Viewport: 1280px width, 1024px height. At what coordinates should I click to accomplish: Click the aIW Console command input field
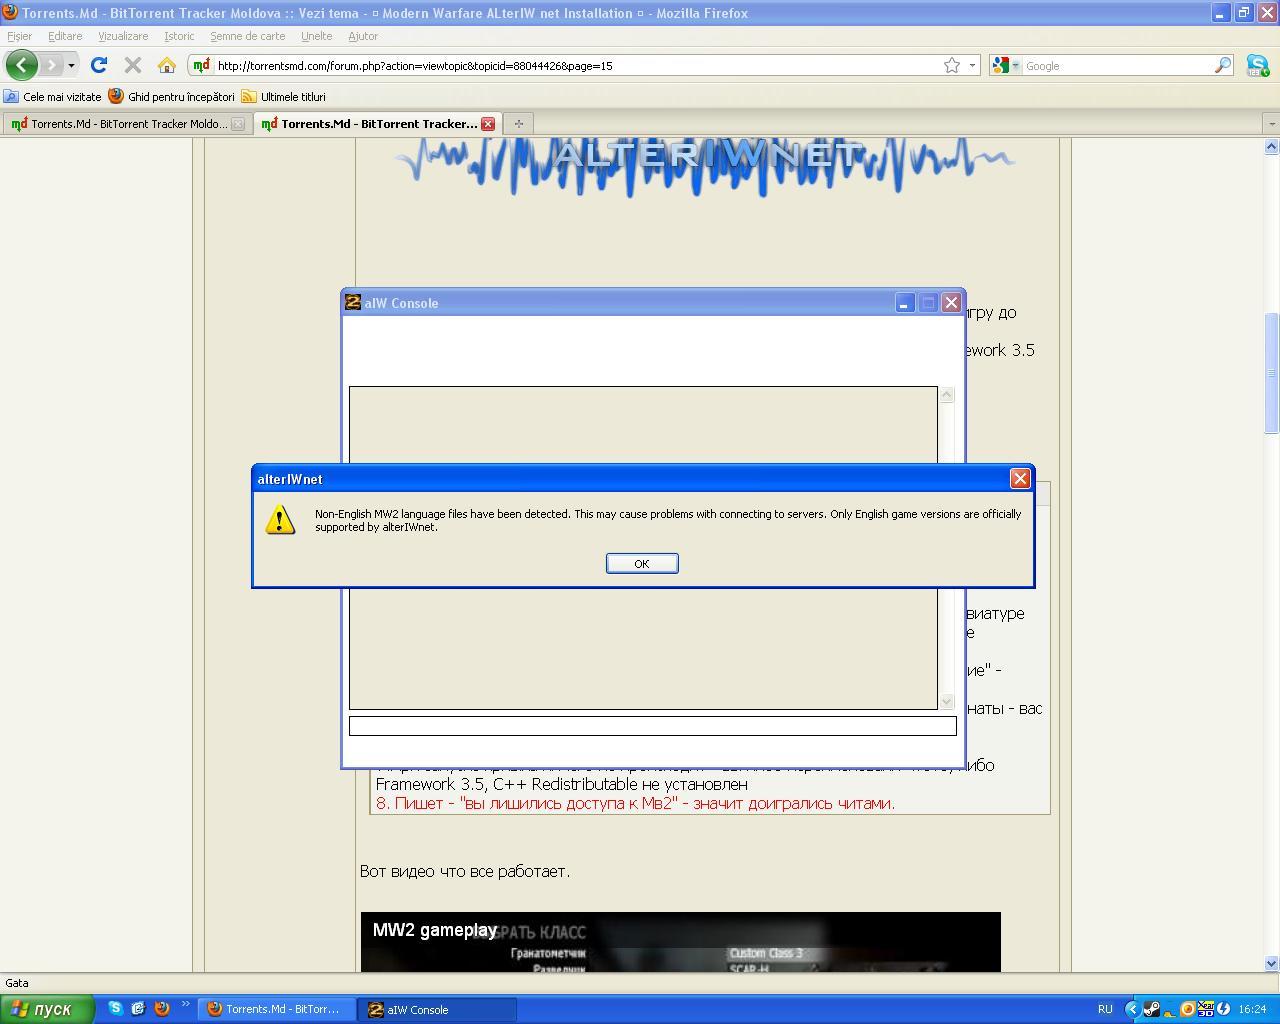(x=652, y=726)
